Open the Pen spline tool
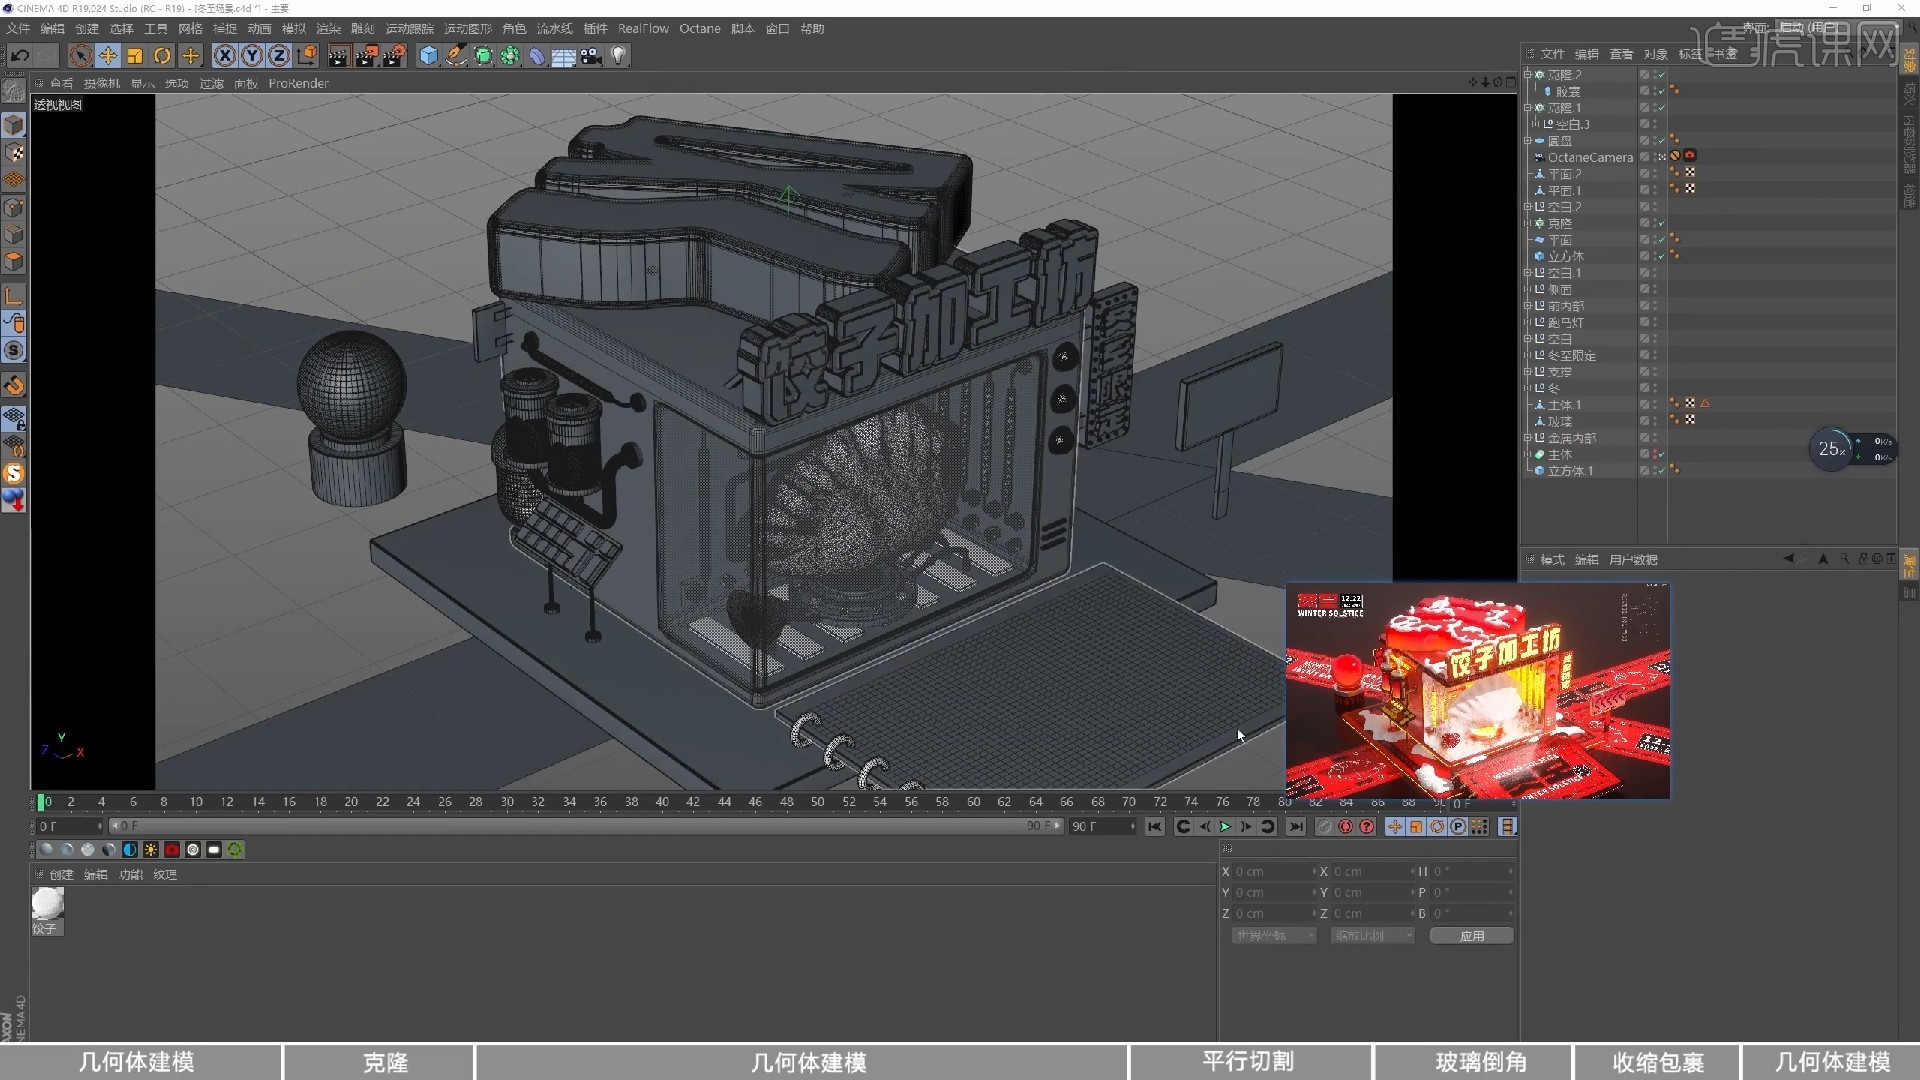1920x1080 pixels. [456, 56]
